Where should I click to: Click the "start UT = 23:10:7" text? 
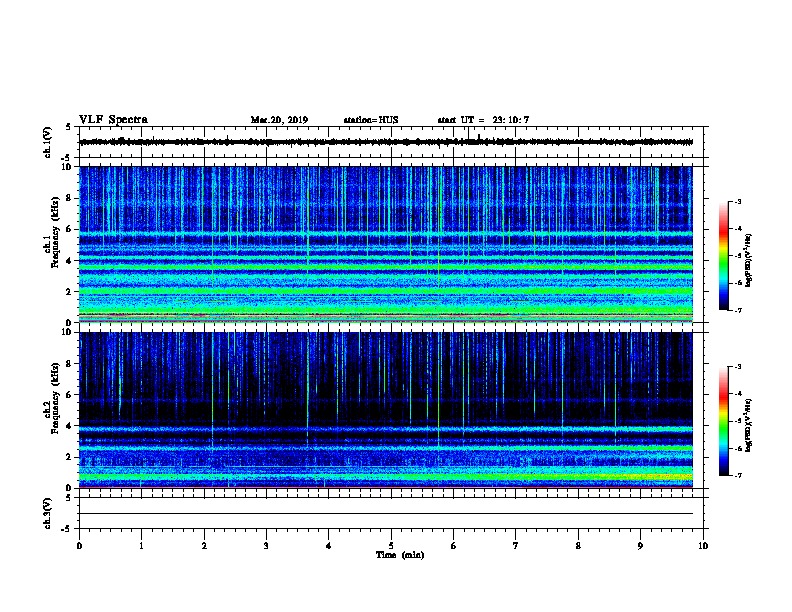pos(483,120)
